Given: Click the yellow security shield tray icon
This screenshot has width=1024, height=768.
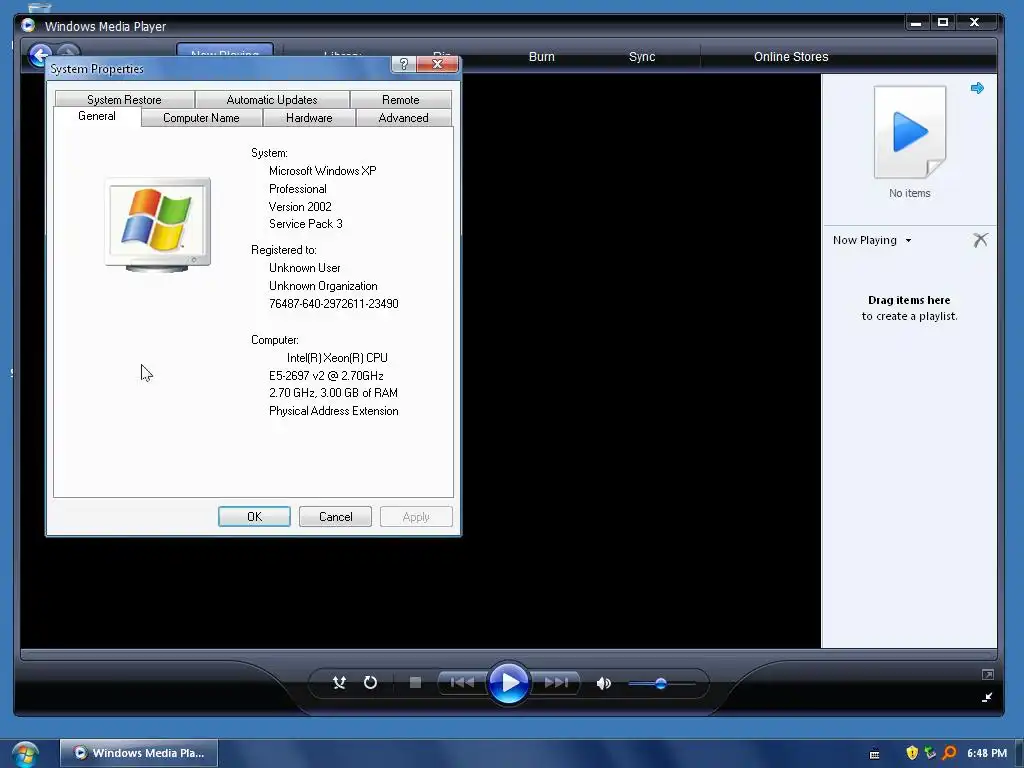Looking at the screenshot, I should (912, 753).
